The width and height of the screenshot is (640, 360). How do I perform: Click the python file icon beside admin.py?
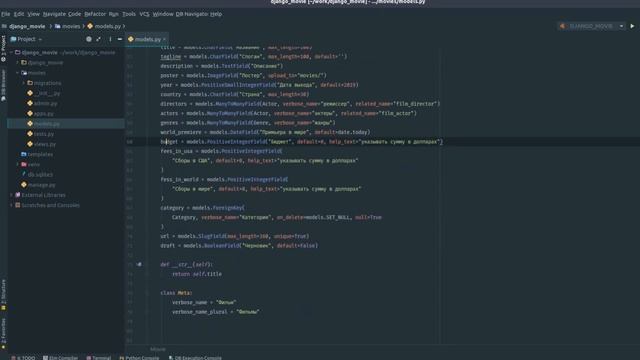click(30, 103)
